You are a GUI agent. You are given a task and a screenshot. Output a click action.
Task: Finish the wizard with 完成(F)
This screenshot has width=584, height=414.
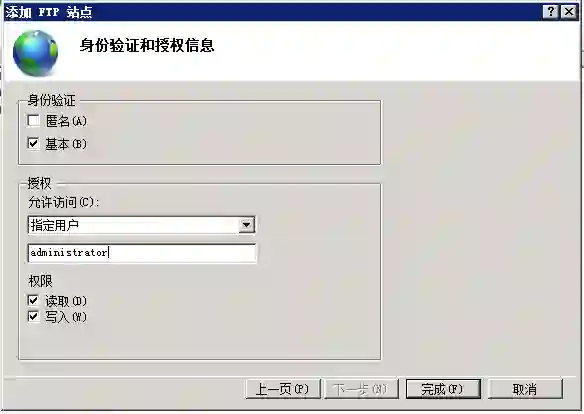[x=443, y=389]
